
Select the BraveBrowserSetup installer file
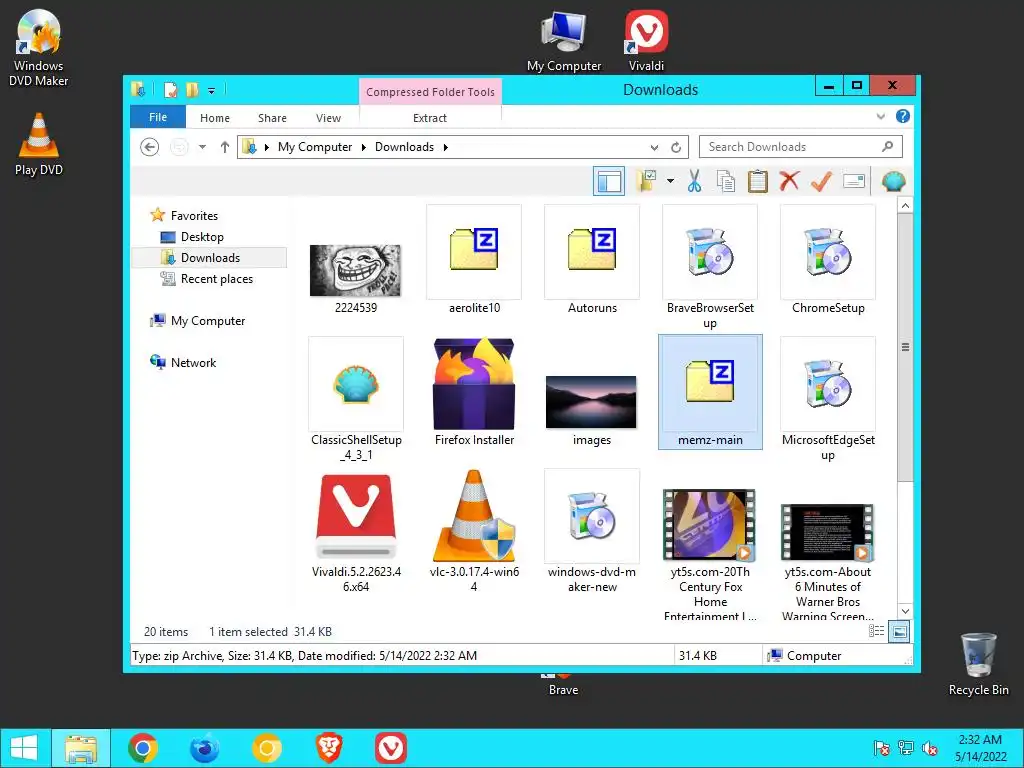710,268
